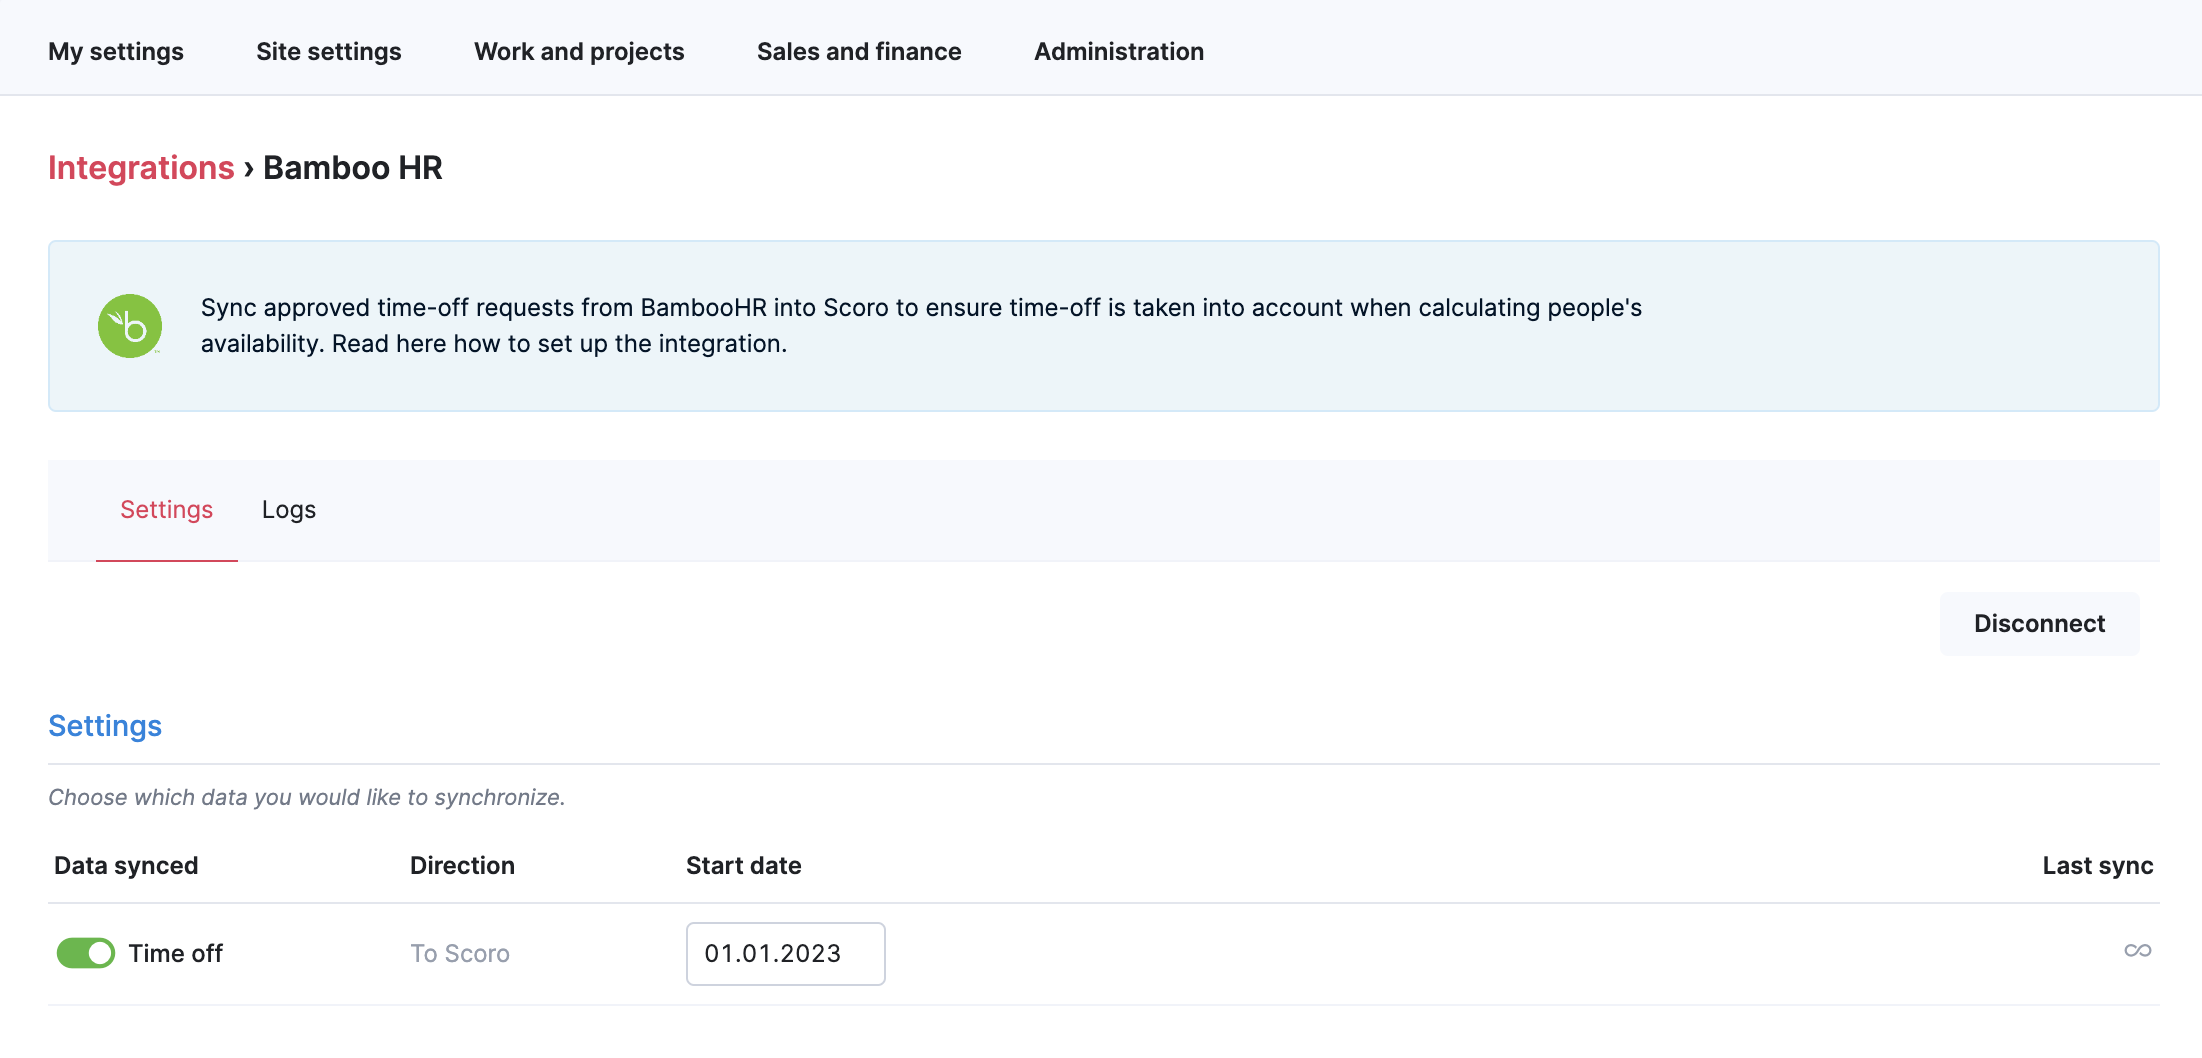Open Work and projects menu
Image resolution: width=2202 pixels, height=1058 pixels.
pos(579,52)
